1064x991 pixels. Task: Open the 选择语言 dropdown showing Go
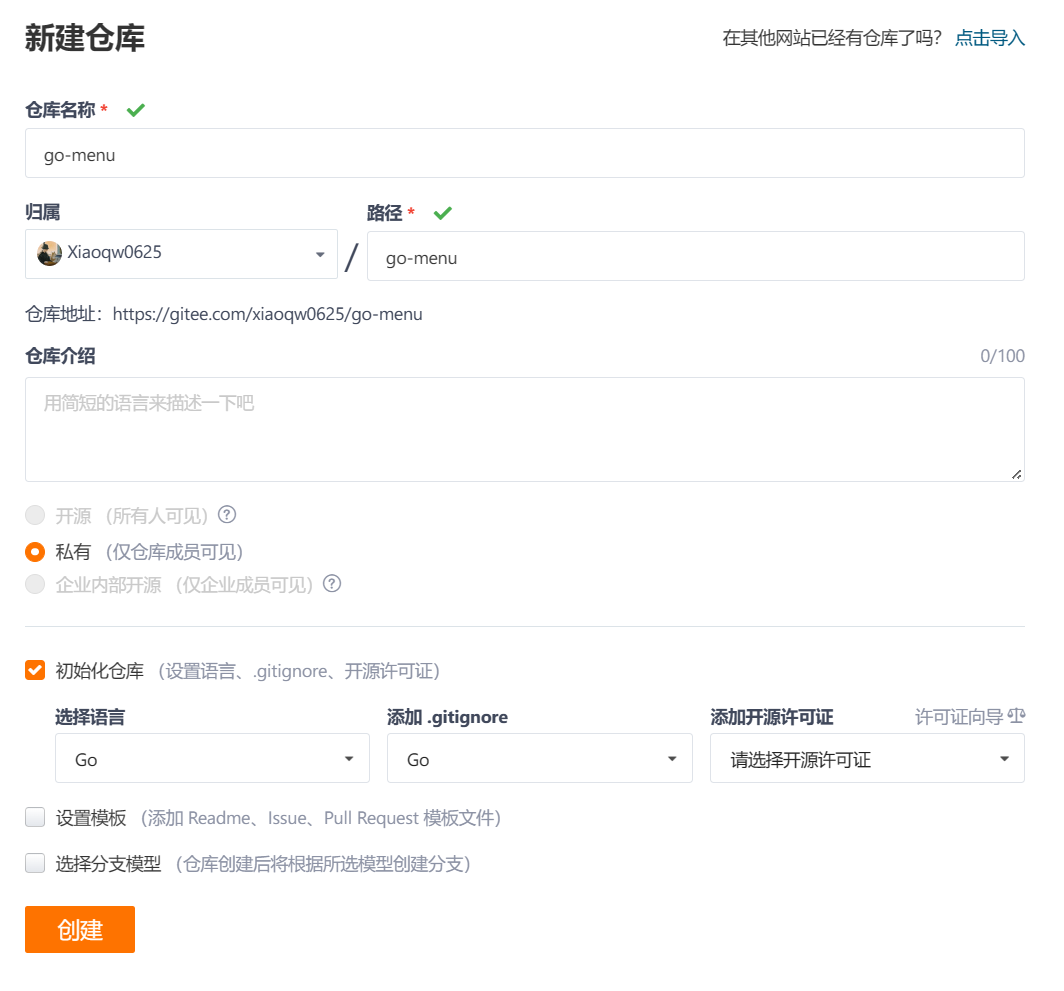click(x=212, y=758)
